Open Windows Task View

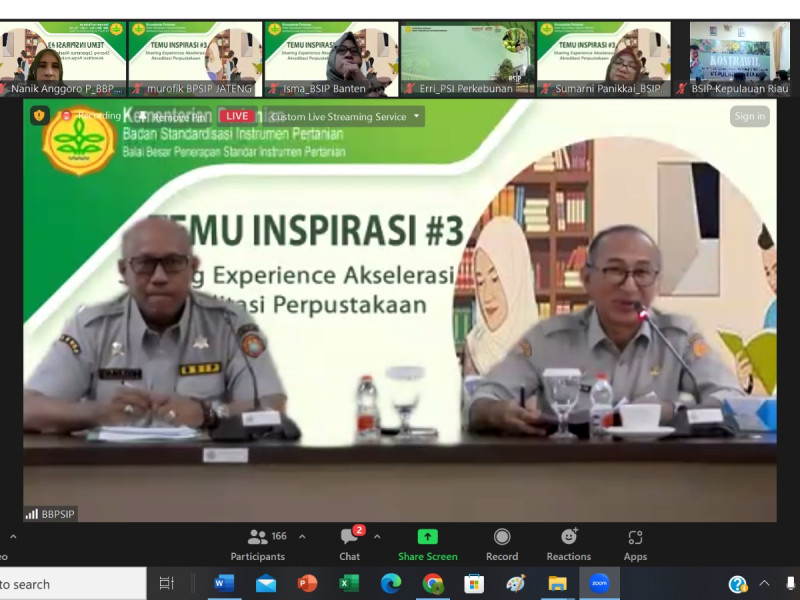[x=167, y=584]
